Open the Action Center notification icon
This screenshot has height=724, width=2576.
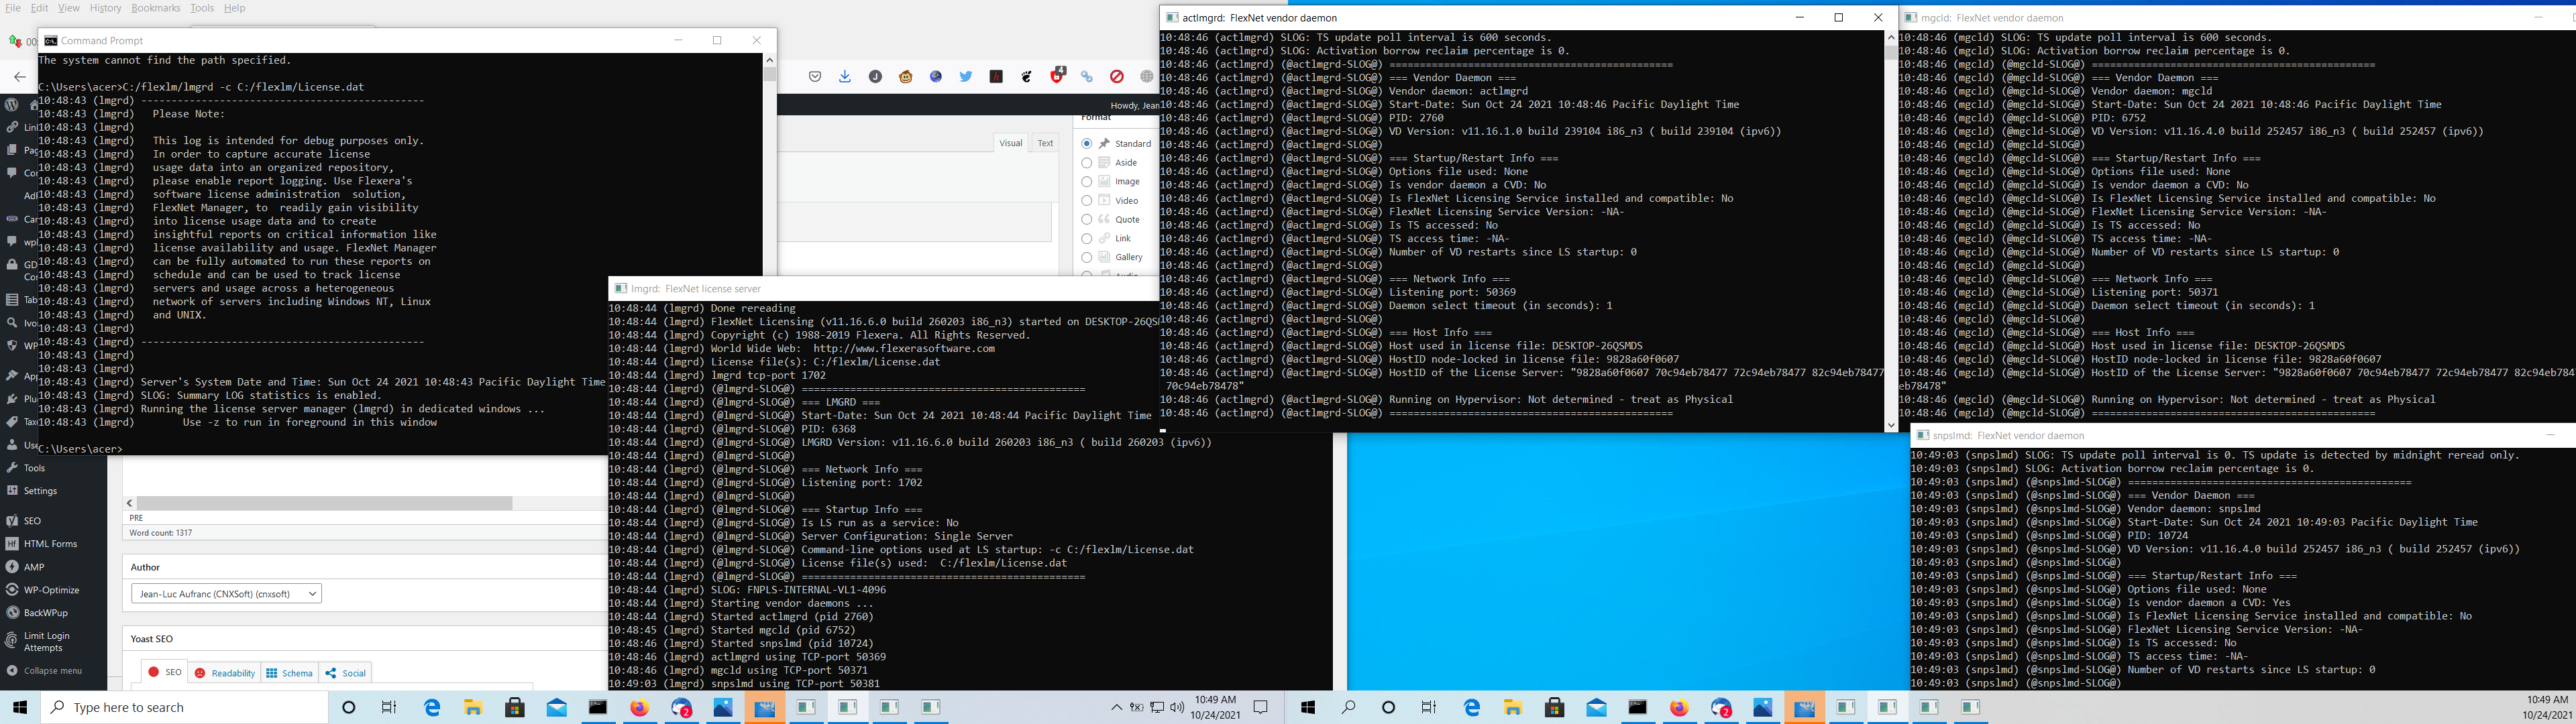coord(1261,707)
